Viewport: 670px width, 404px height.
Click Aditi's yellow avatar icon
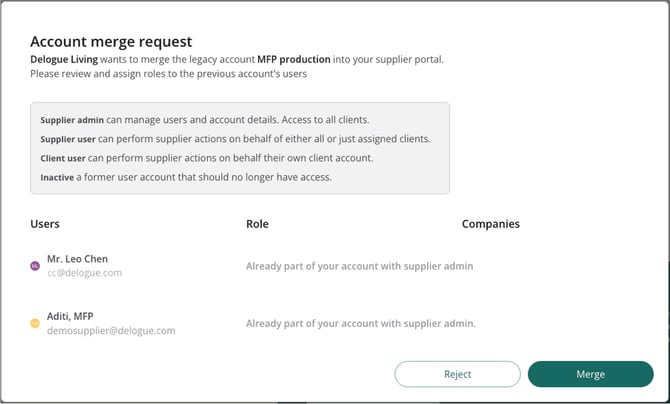click(35, 323)
